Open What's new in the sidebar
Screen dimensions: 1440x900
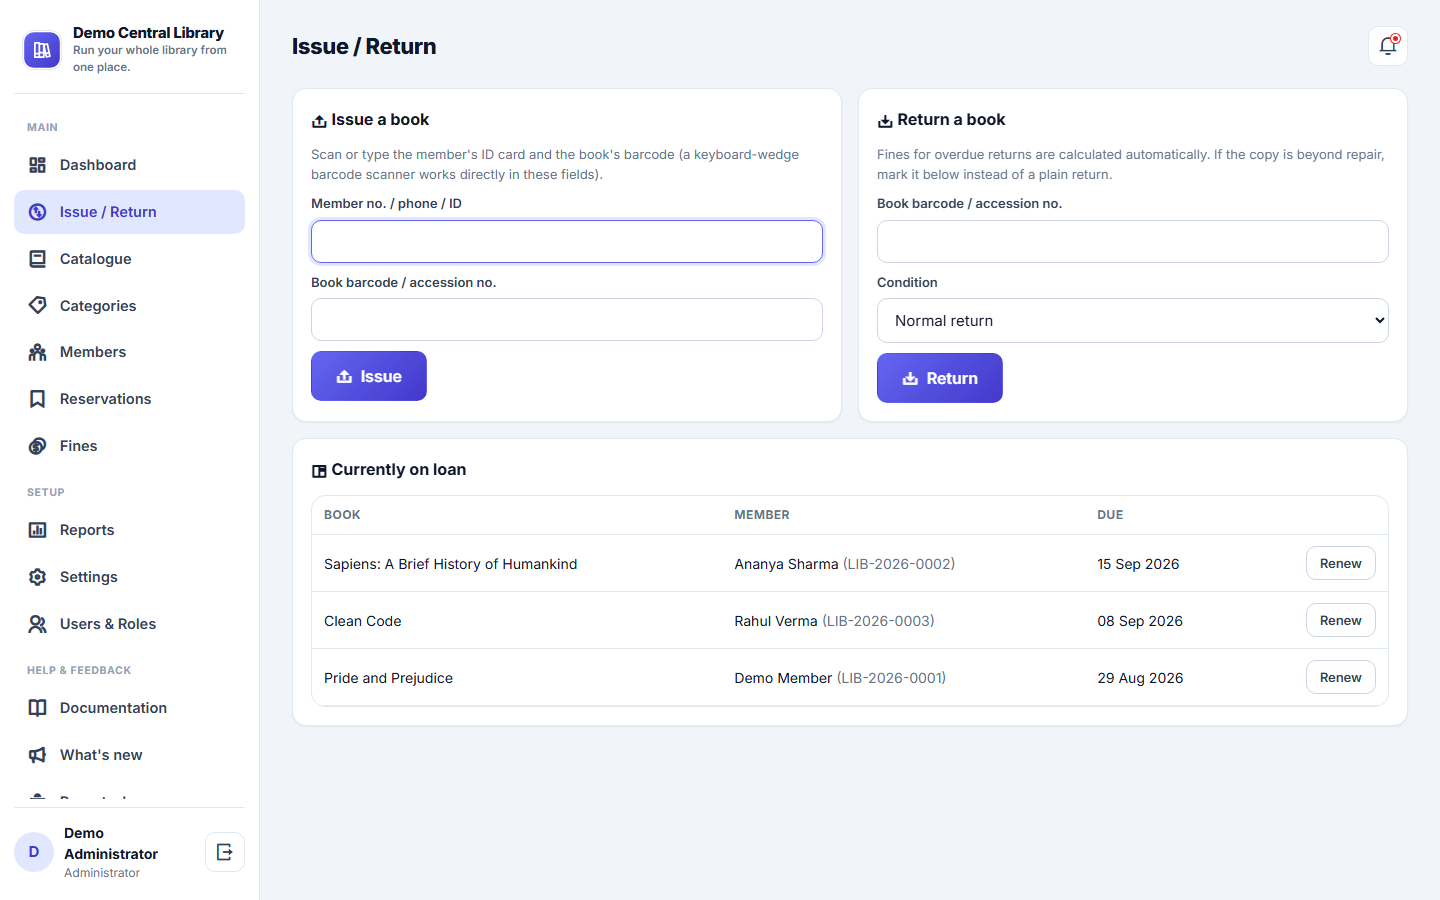129,755
